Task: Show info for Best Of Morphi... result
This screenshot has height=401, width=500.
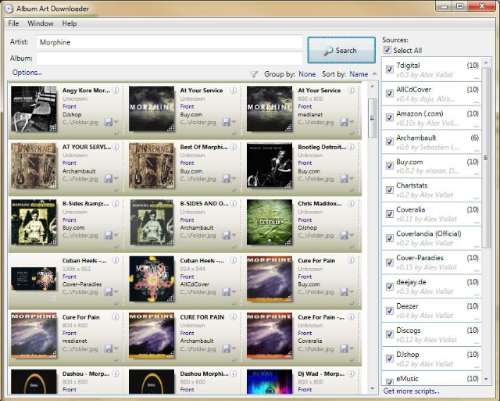Action: tap(234, 147)
